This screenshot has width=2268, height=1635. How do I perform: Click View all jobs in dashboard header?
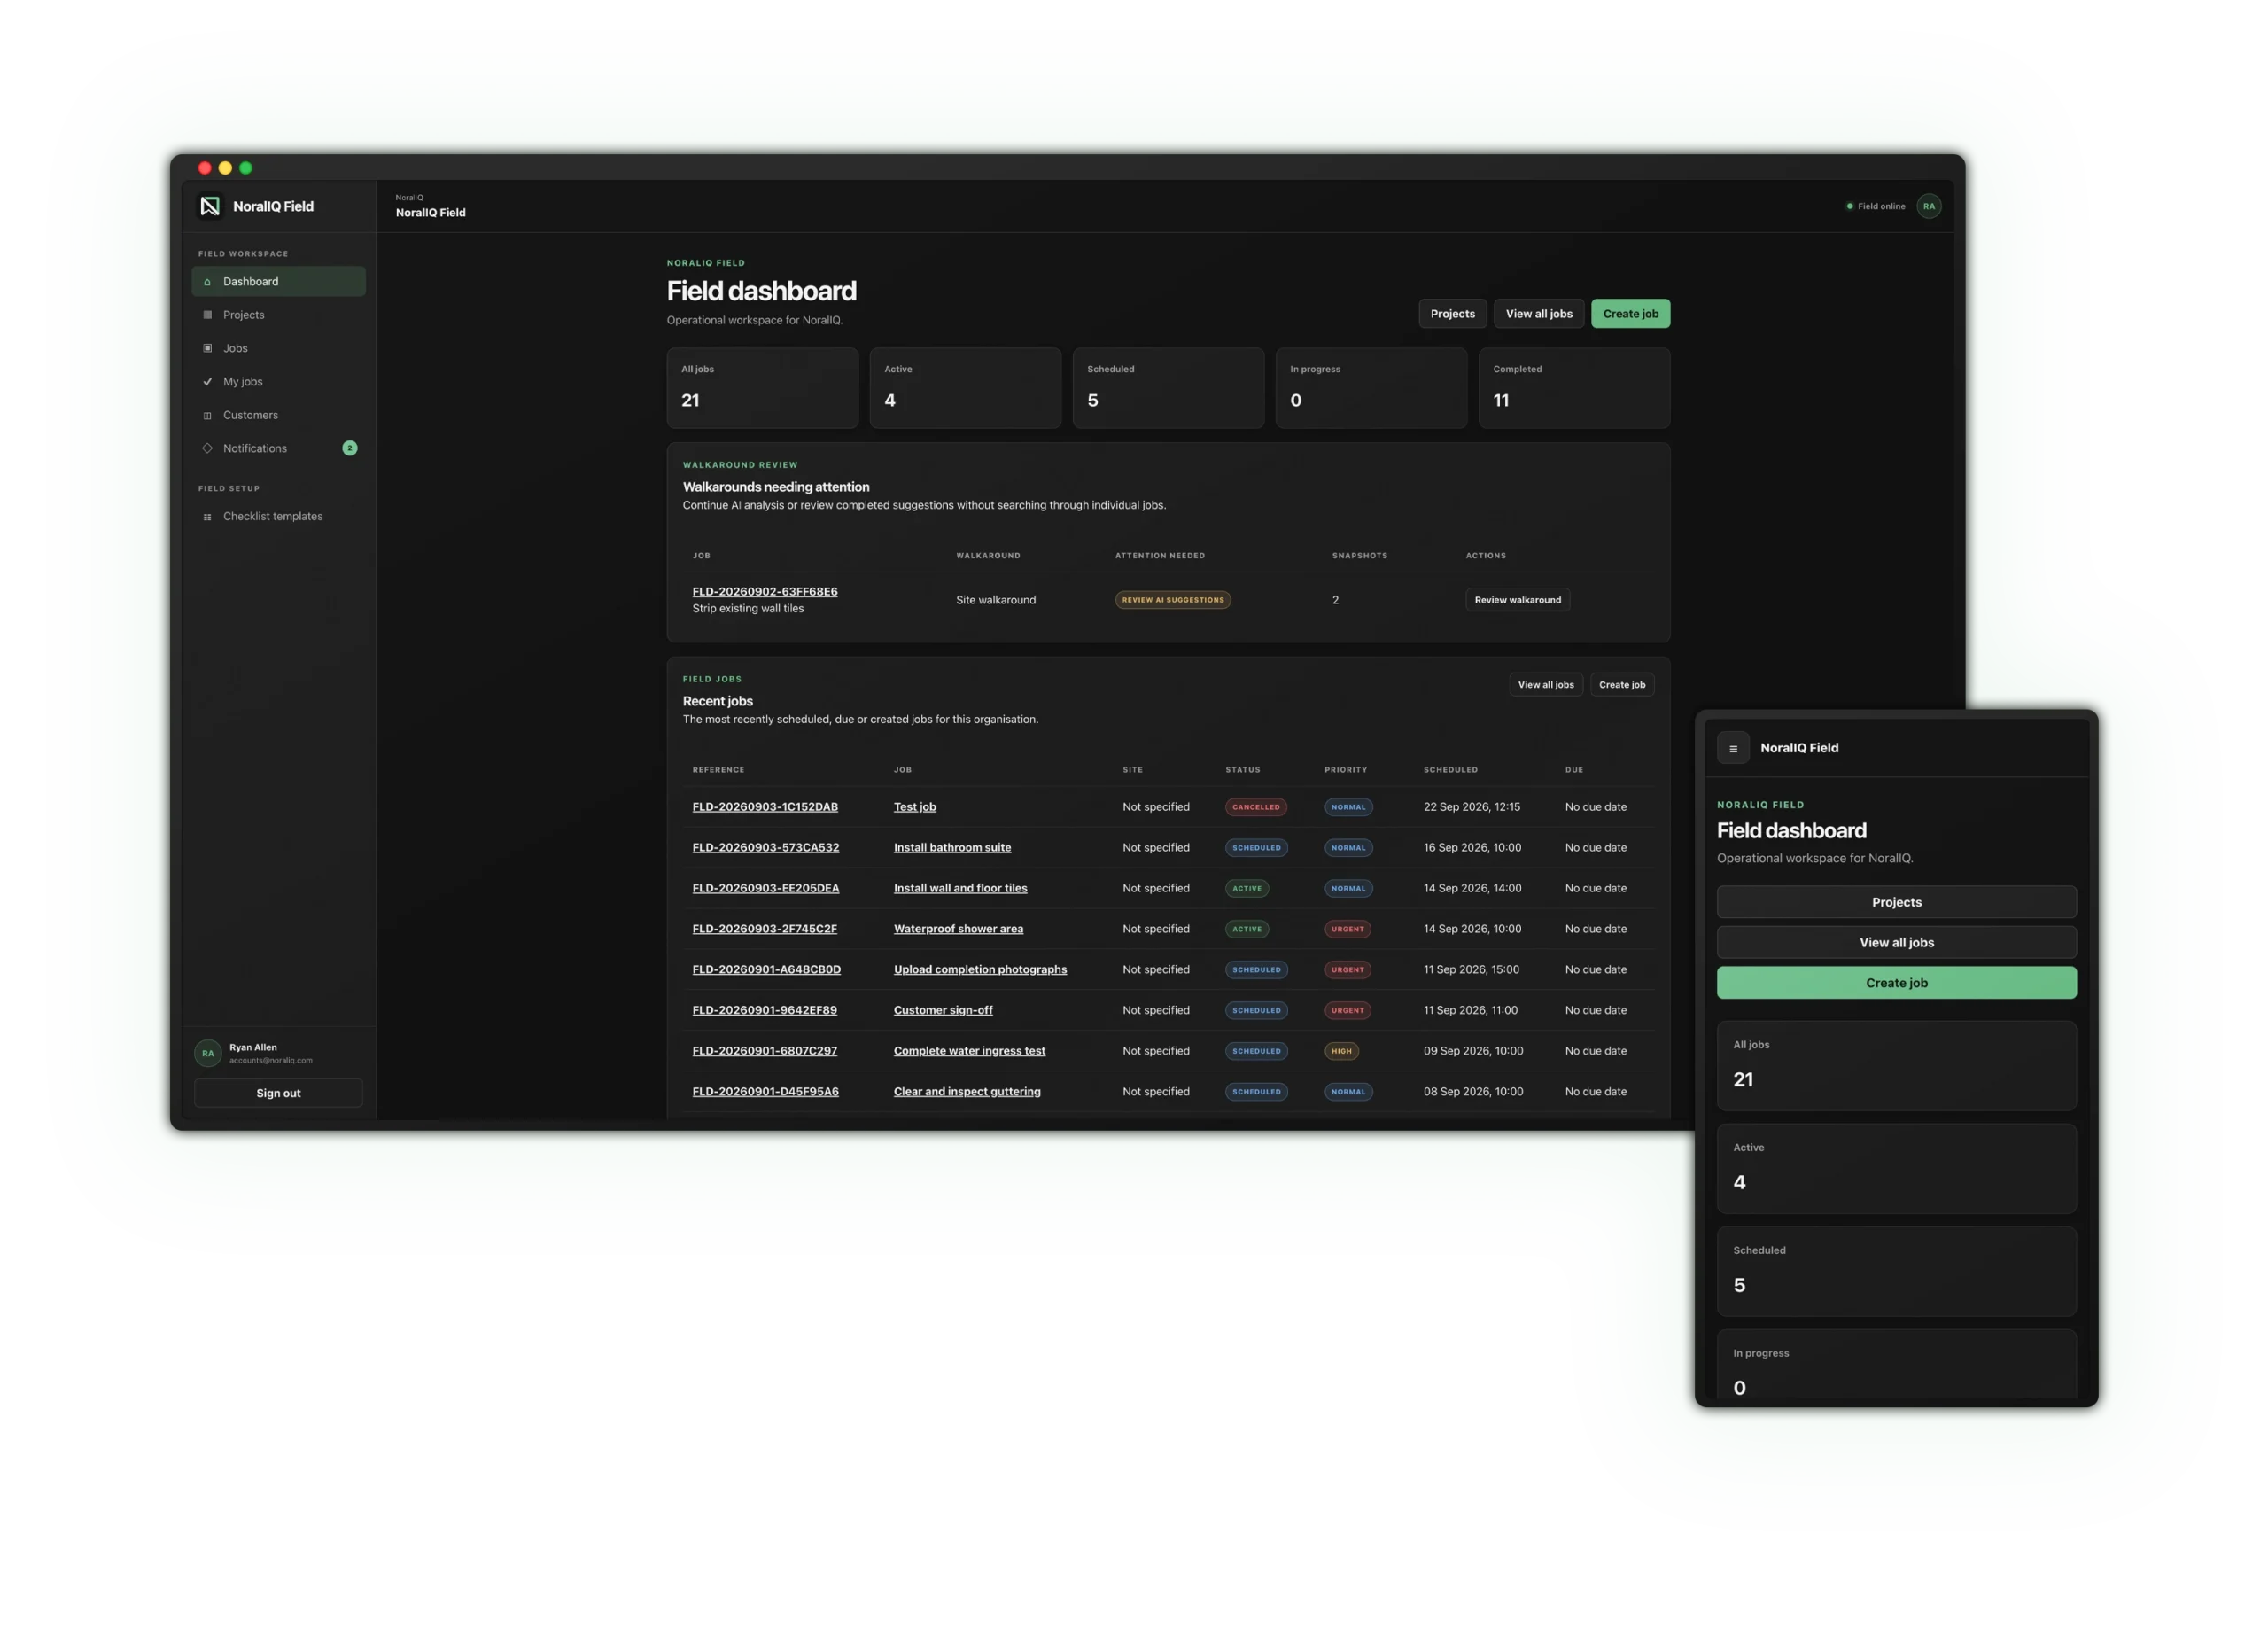[1539, 314]
